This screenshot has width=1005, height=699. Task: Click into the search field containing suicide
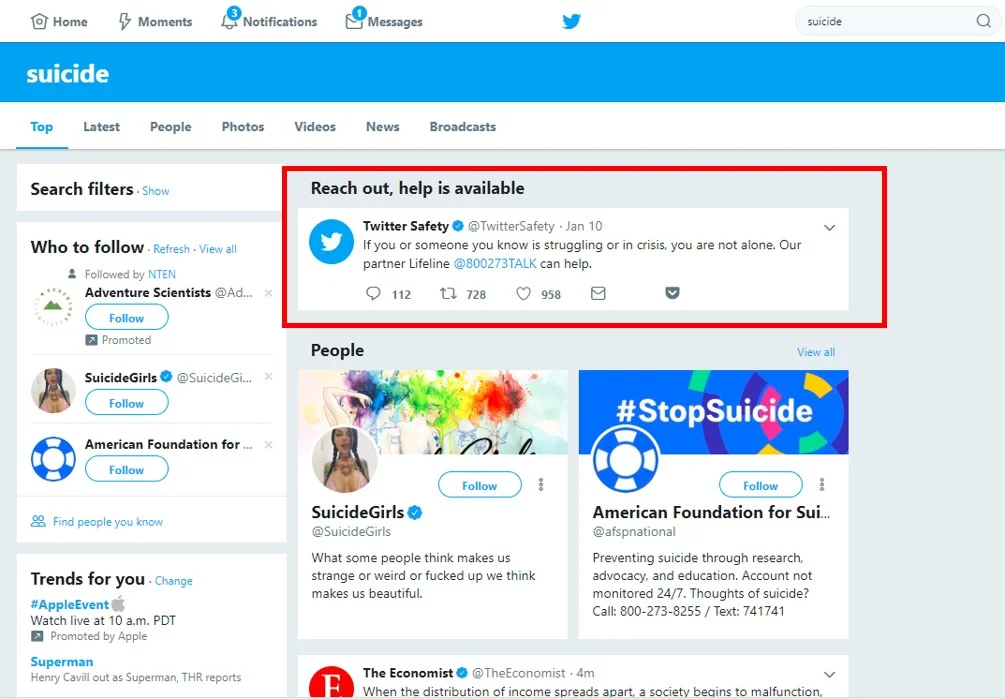pyautogui.click(x=888, y=21)
